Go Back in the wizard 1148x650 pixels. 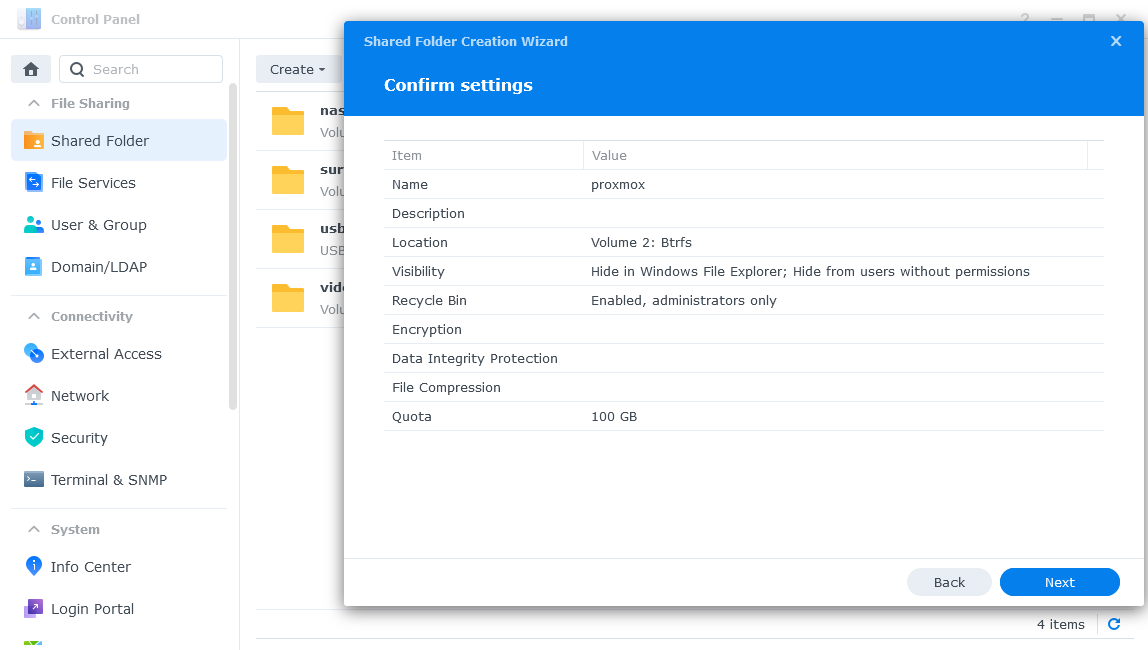pos(949,582)
